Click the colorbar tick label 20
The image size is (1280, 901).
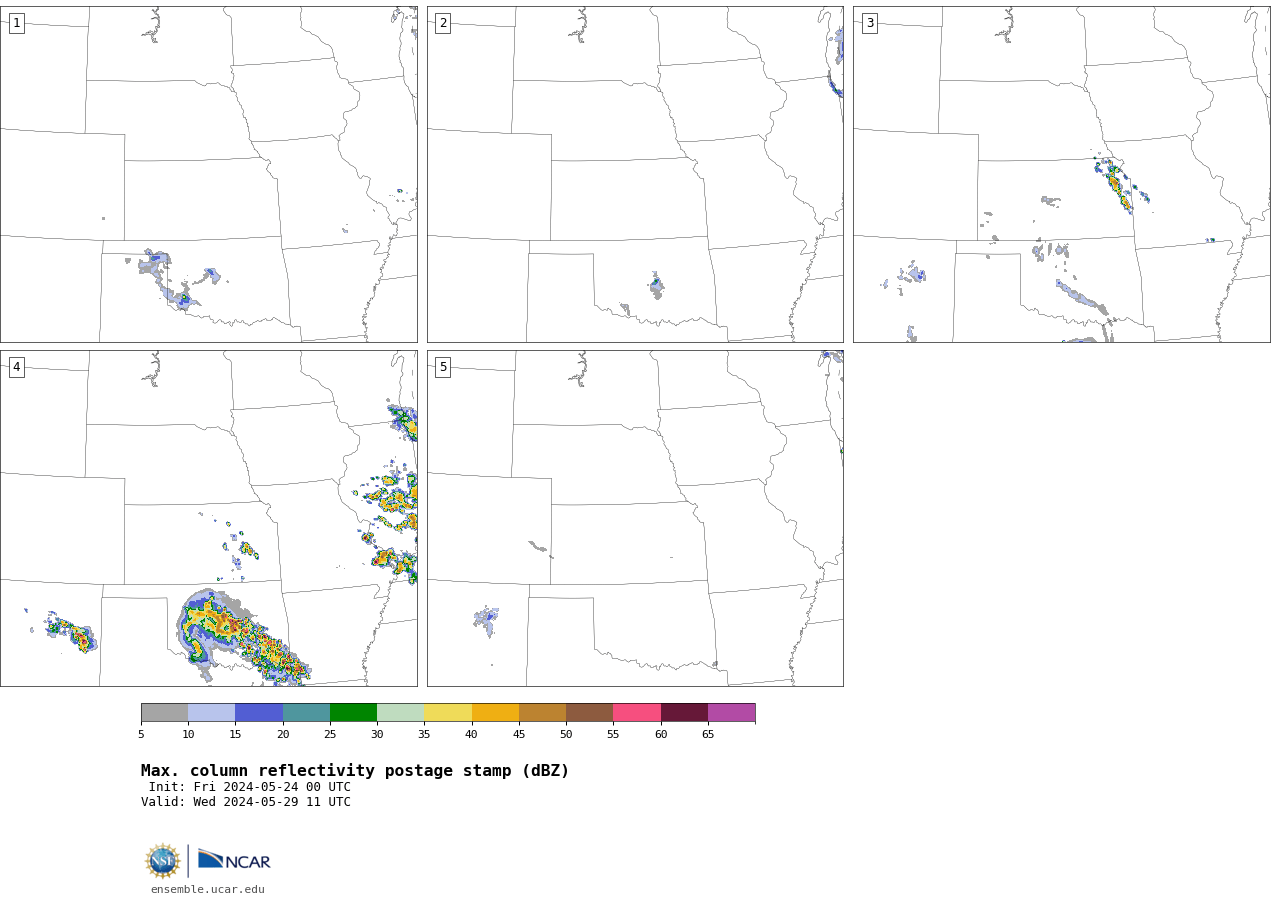pos(283,735)
